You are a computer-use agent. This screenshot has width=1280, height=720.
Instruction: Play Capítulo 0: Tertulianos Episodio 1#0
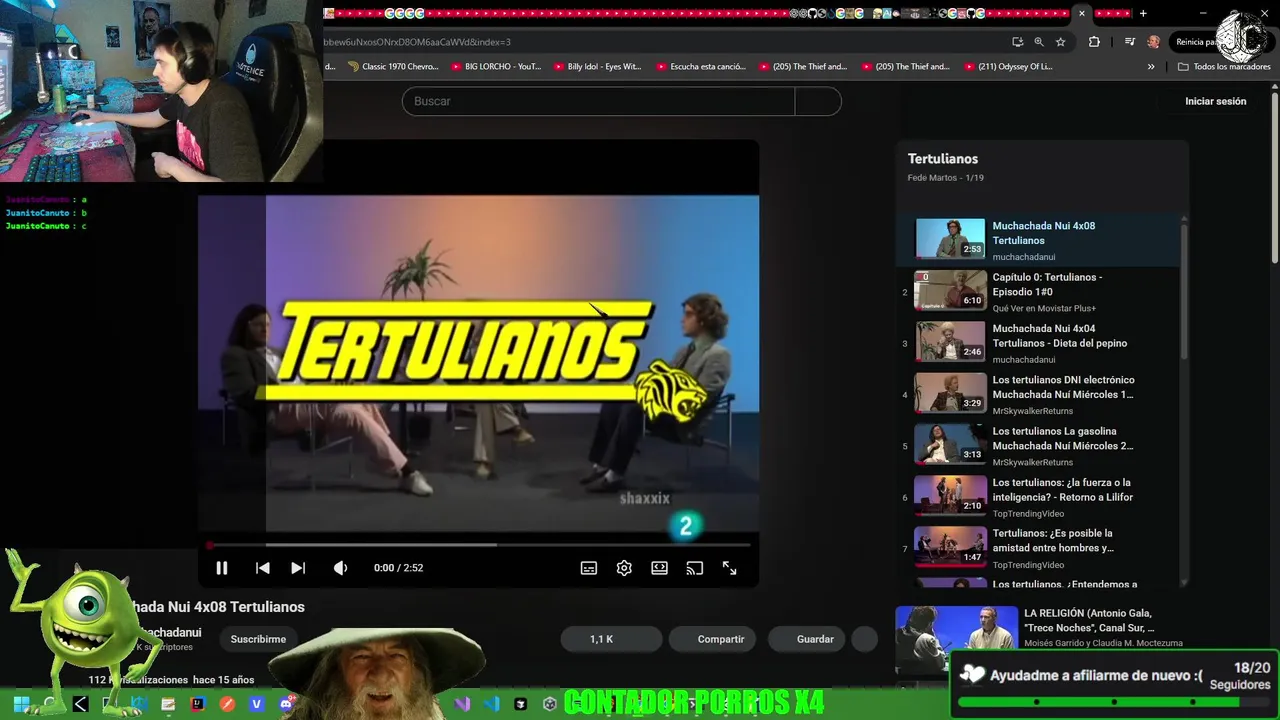[x=1040, y=290]
